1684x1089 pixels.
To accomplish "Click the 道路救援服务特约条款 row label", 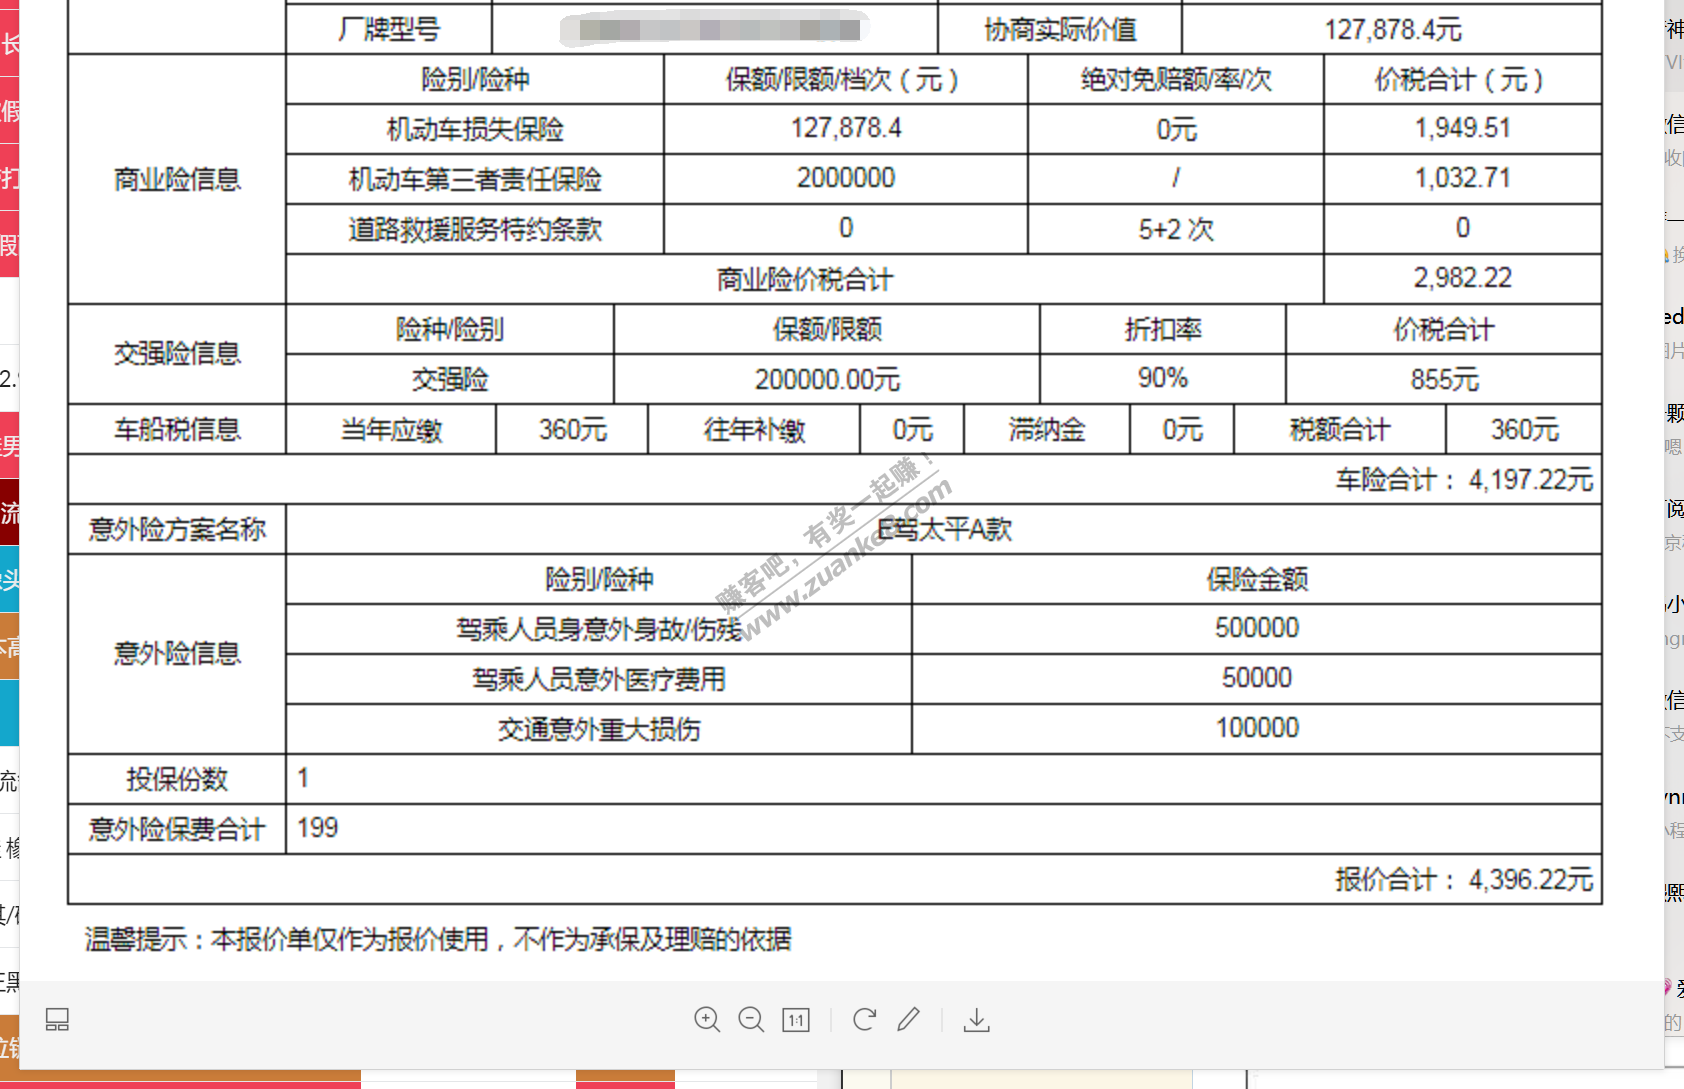I will pyautogui.click(x=475, y=229).
